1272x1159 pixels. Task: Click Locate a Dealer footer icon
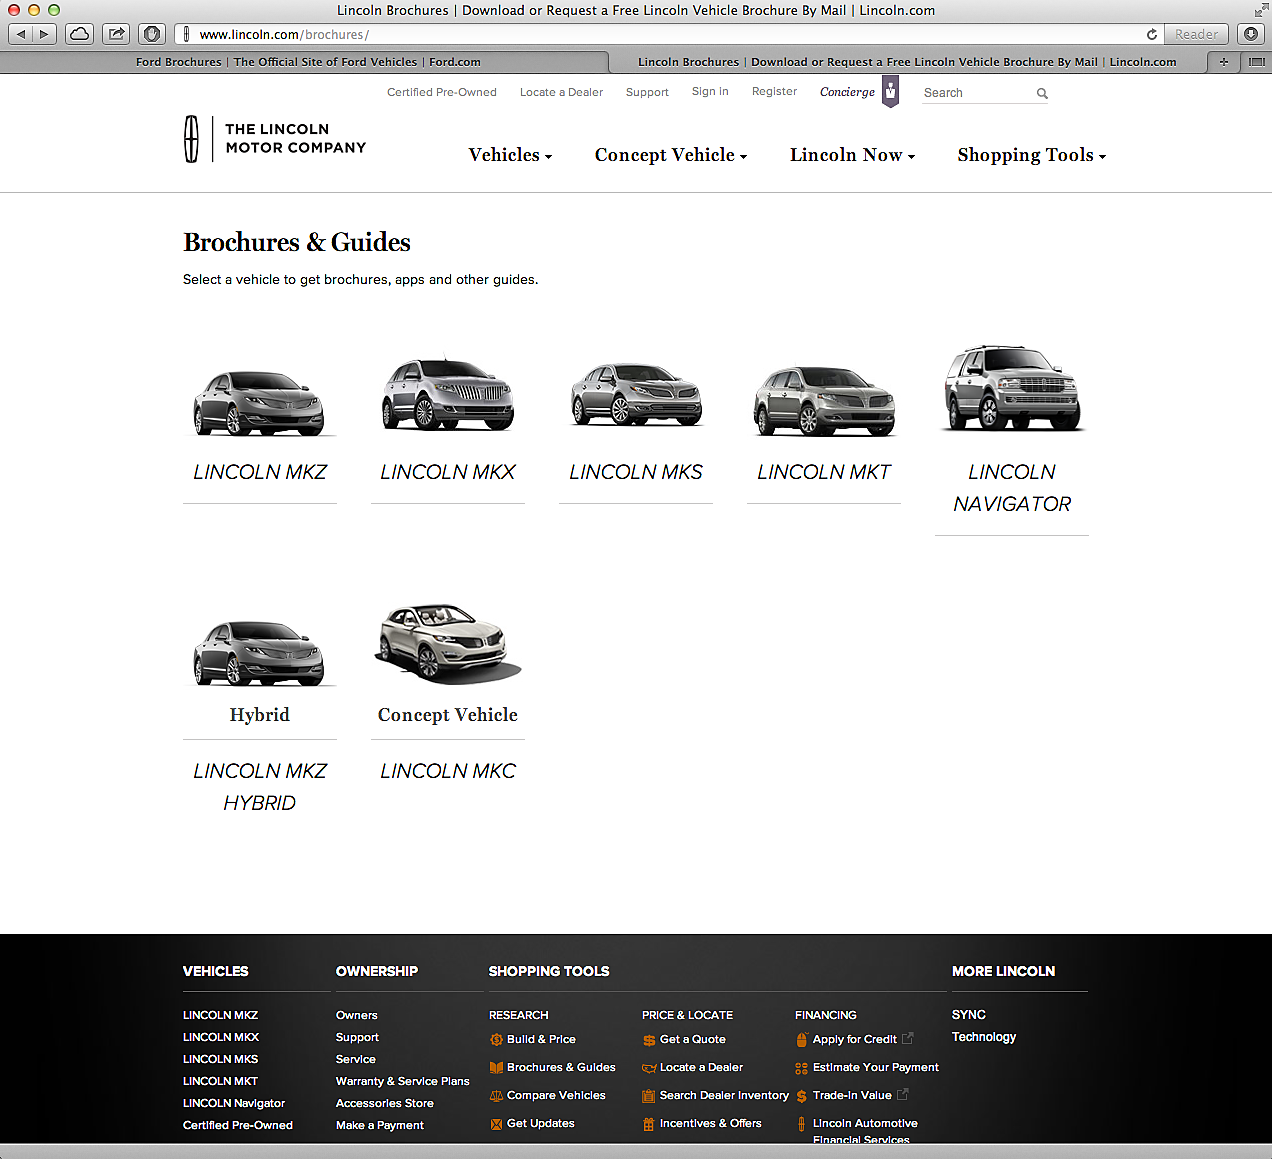649,1068
